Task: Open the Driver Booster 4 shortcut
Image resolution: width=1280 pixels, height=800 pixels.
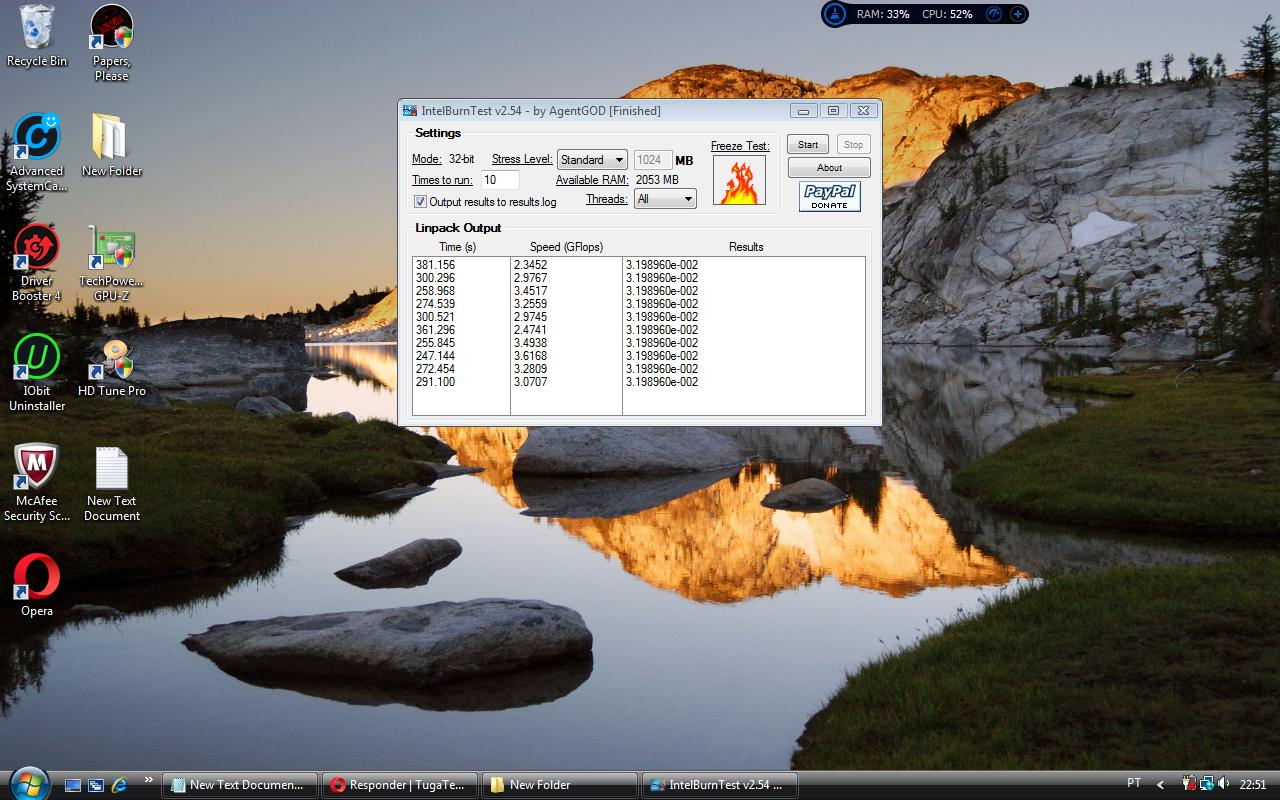Action: click(x=37, y=247)
